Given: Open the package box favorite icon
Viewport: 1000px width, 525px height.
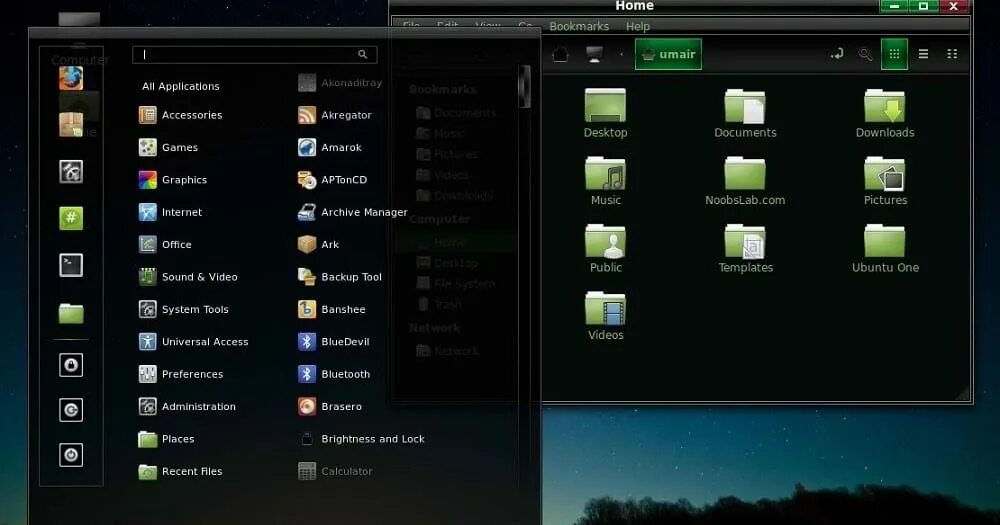Looking at the screenshot, I should [x=71, y=124].
